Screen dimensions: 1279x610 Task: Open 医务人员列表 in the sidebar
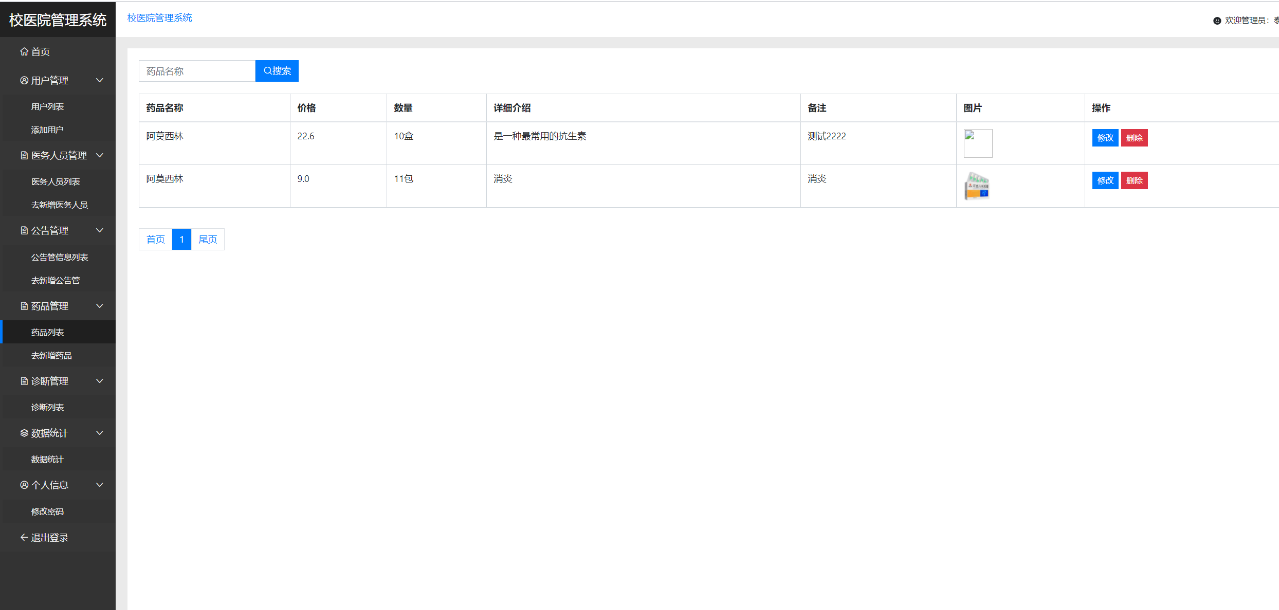[x=55, y=182]
